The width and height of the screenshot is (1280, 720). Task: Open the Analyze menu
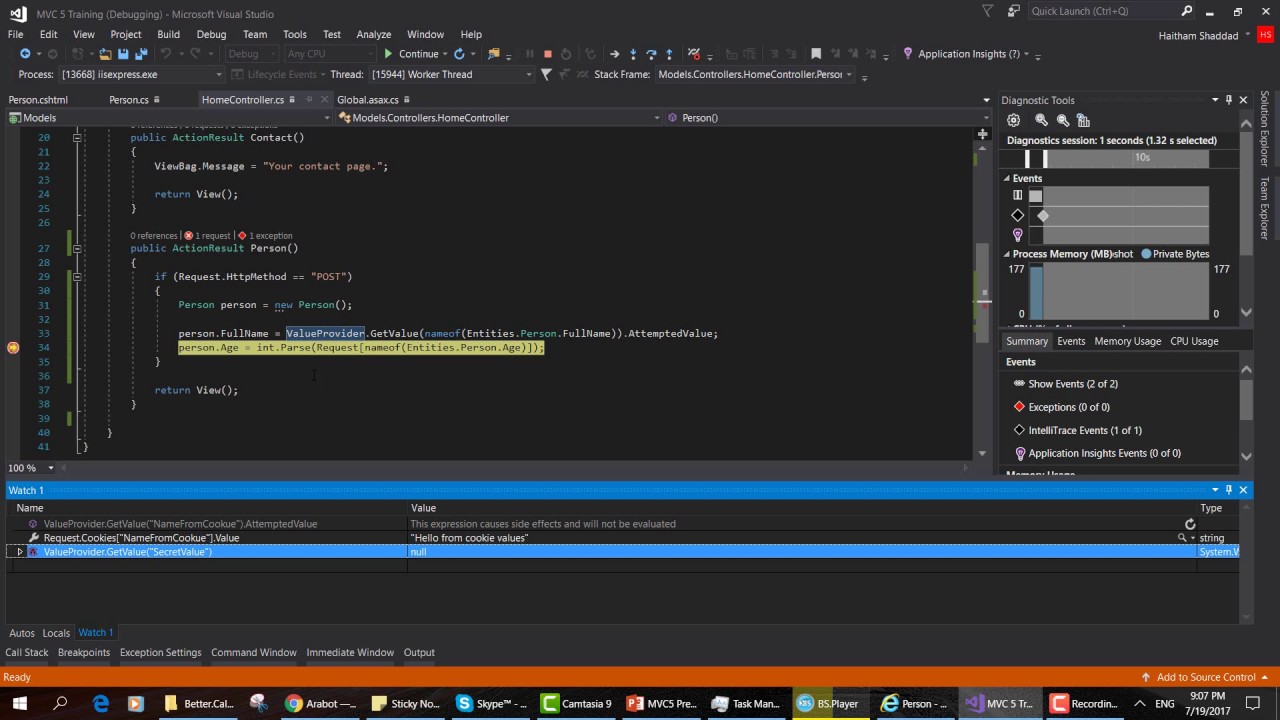(x=374, y=34)
